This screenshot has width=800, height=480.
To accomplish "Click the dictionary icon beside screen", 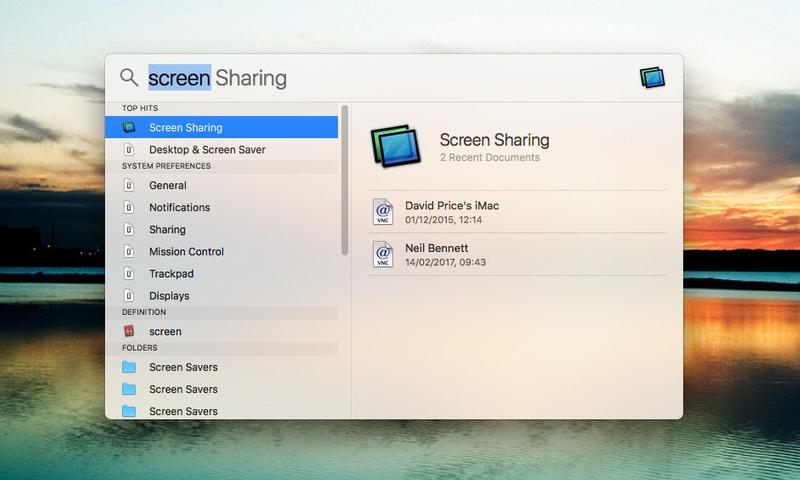I will (129, 331).
